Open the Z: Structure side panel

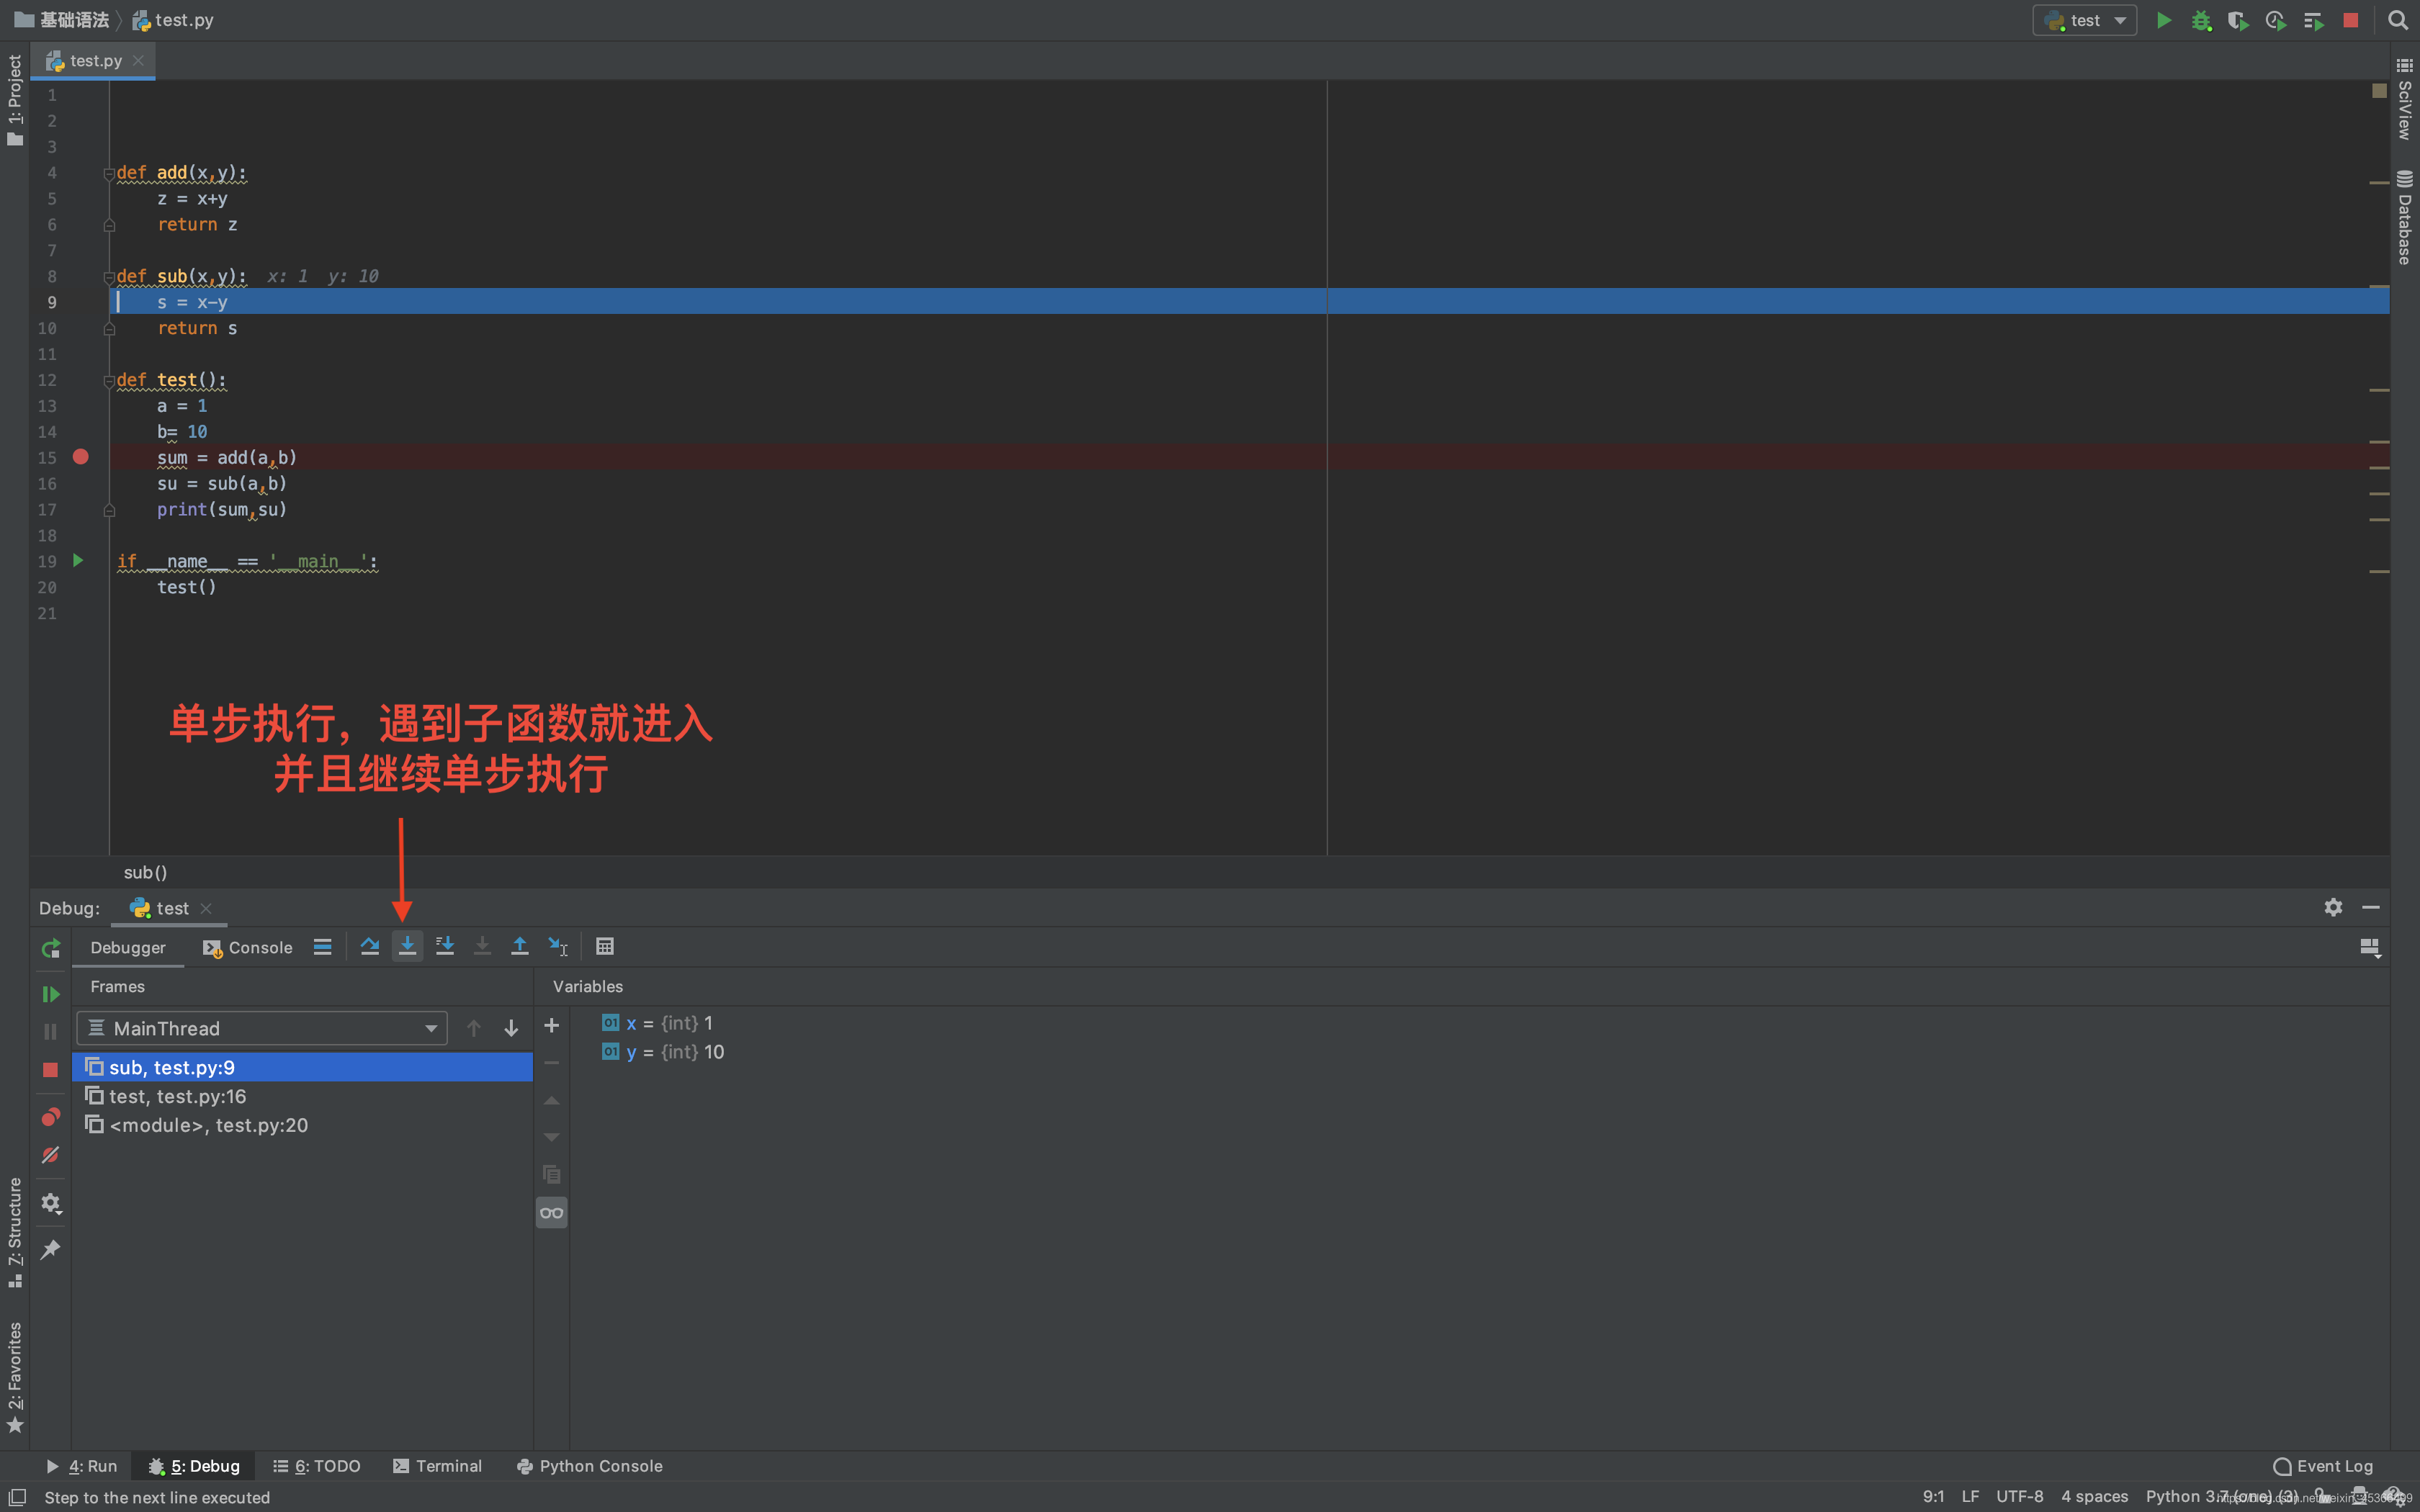coord(14,1232)
